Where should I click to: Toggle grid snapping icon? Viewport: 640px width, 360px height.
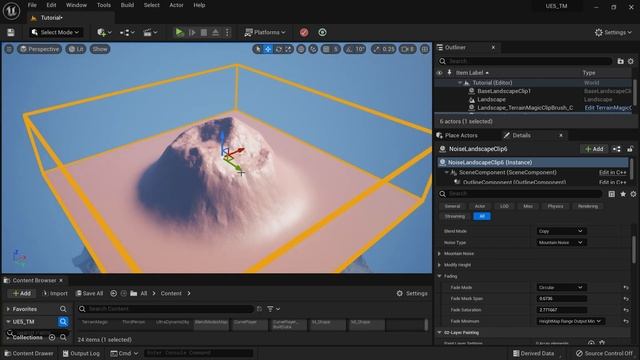pyautogui.click(x=326, y=49)
